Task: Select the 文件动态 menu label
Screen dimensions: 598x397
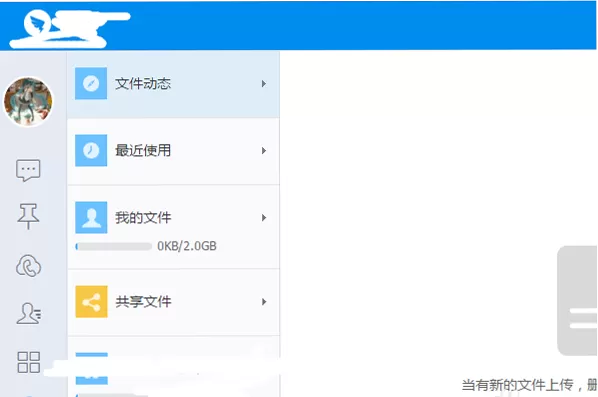Action: (143, 84)
